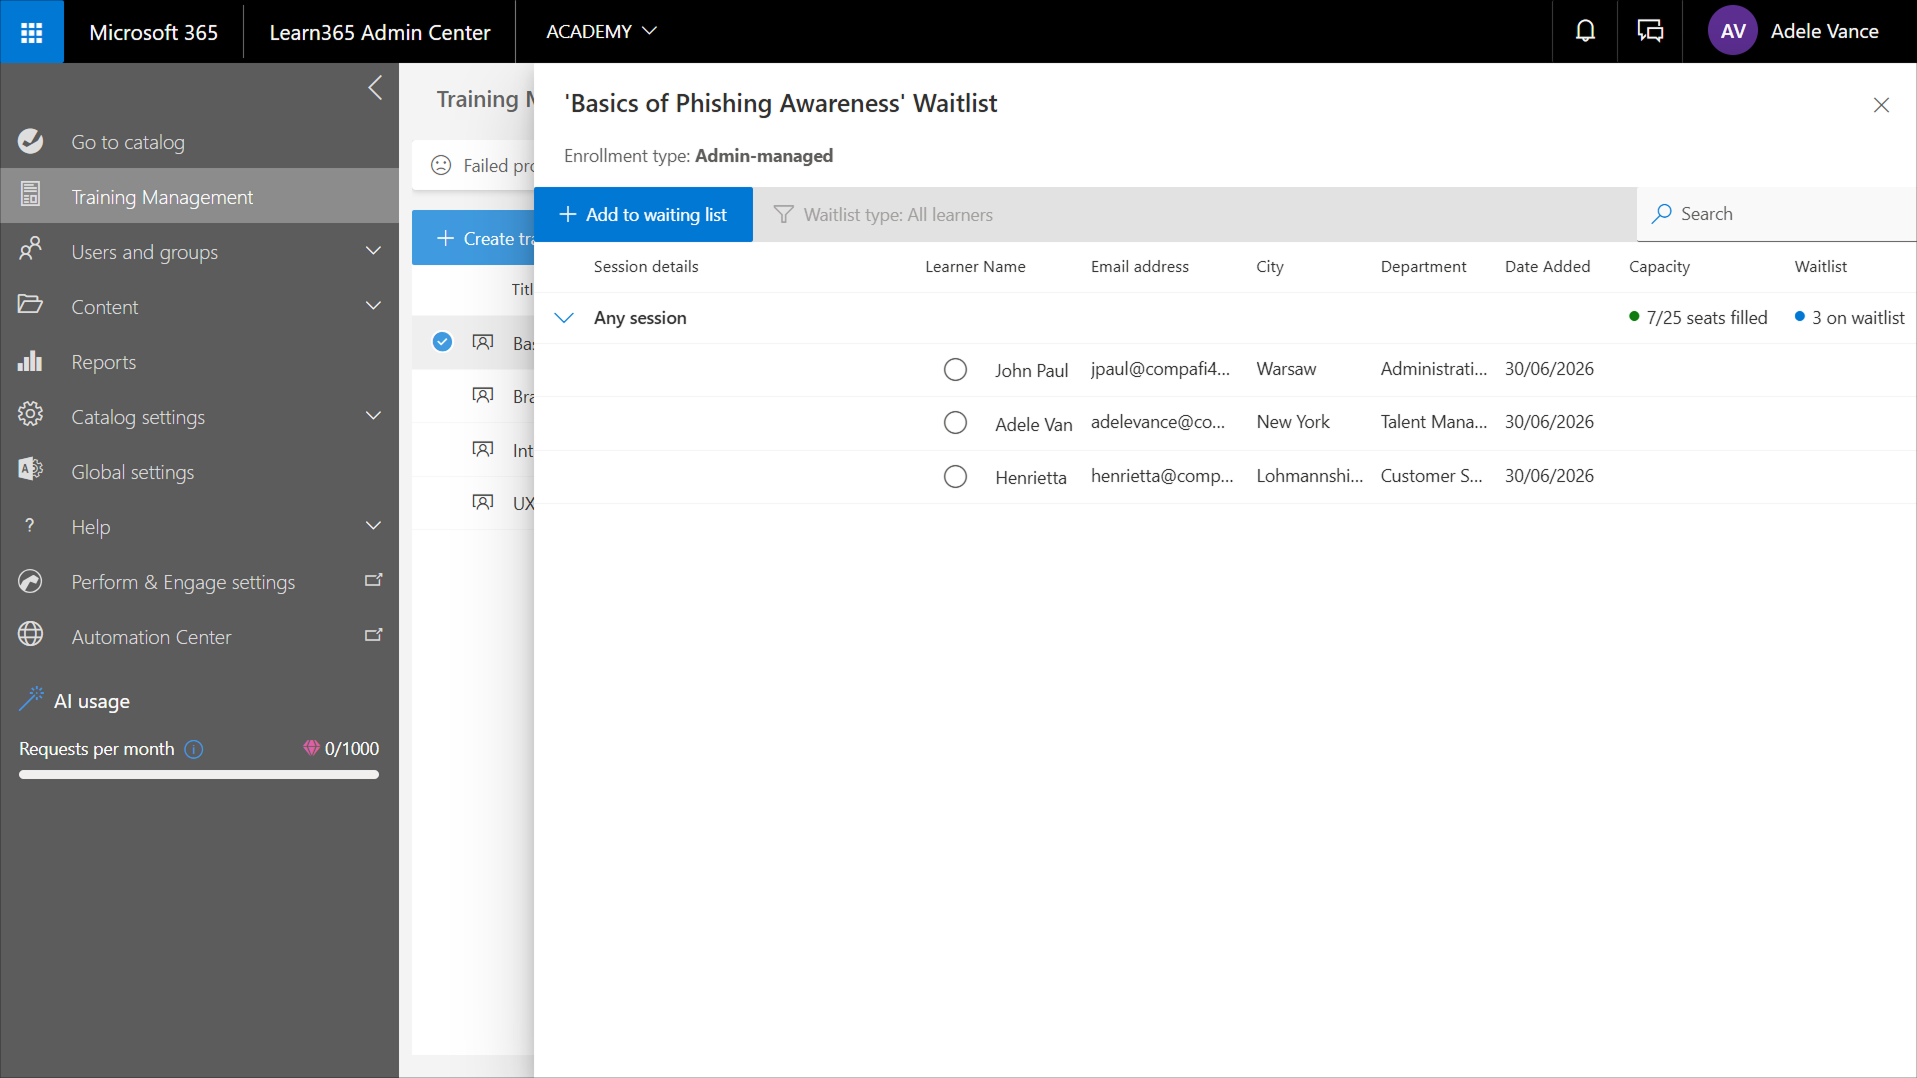Click the AV profile avatar
This screenshot has height=1078, width=1917.
tap(1733, 32)
